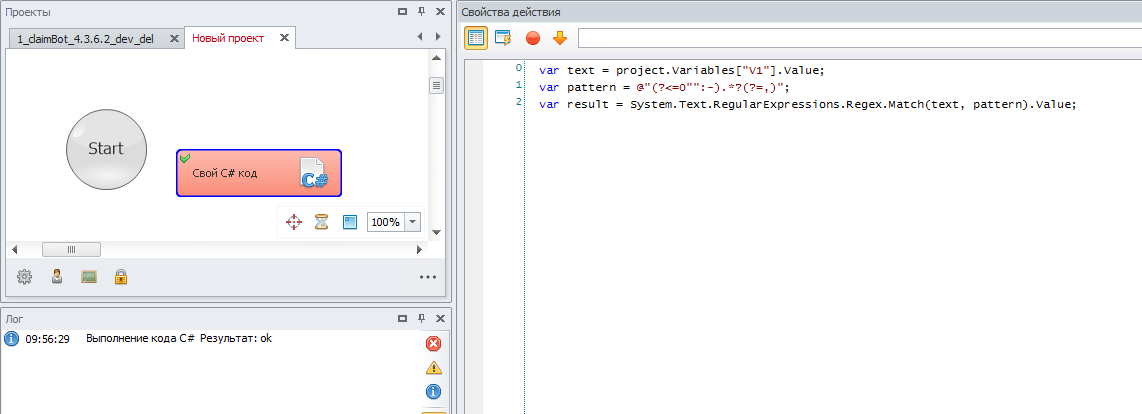
Task: Toggle the info filter in the log panel
Action: tap(433, 392)
